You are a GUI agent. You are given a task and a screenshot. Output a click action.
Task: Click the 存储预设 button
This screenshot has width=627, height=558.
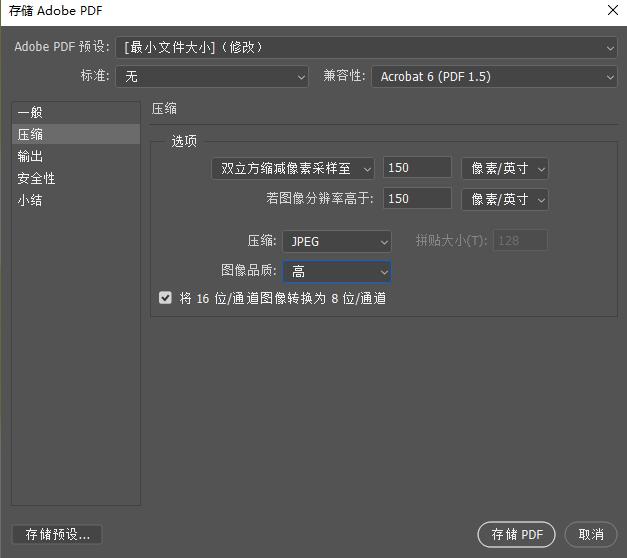(57, 535)
